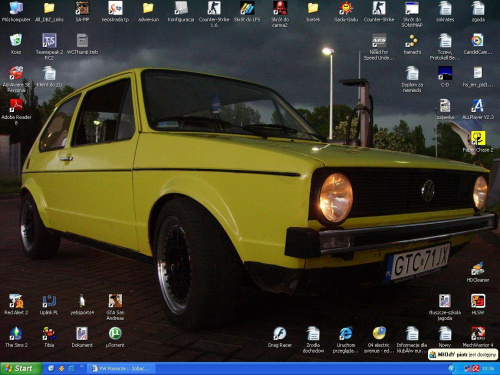500x375 pixels.
Task: Open the Informacje dla document icon
Action: coord(412,333)
